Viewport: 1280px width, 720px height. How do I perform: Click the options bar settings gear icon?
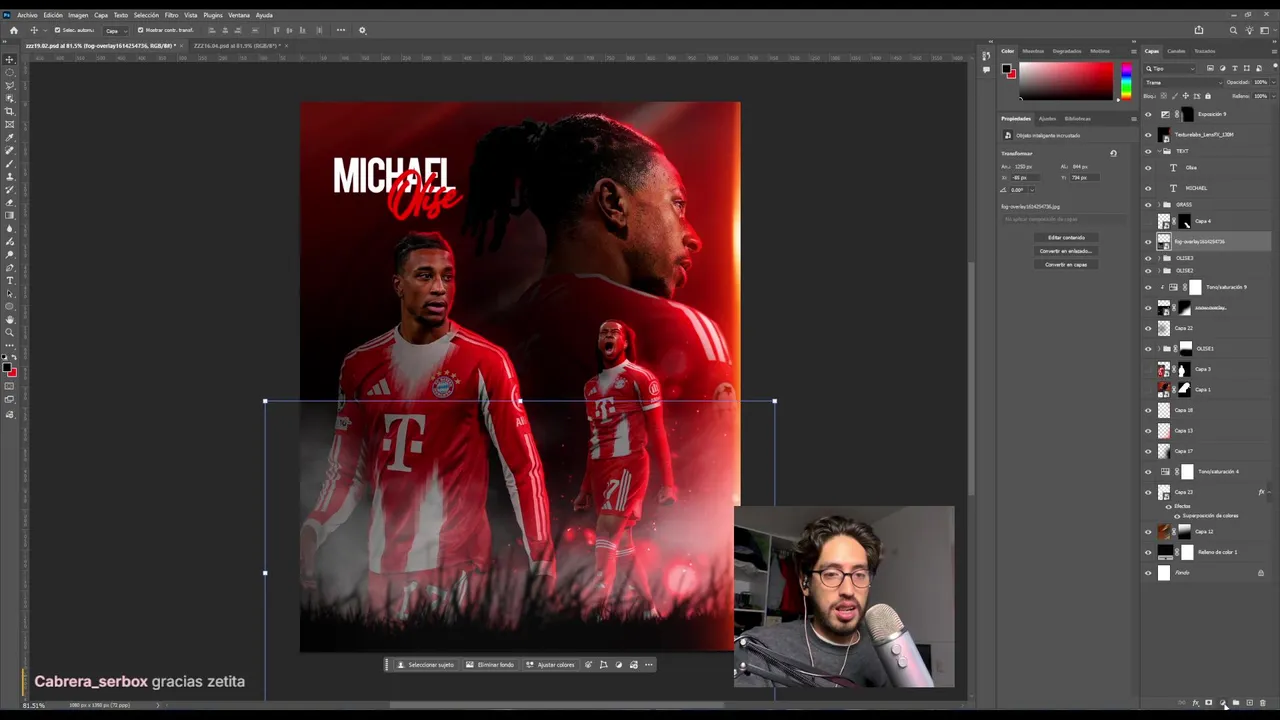362,30
